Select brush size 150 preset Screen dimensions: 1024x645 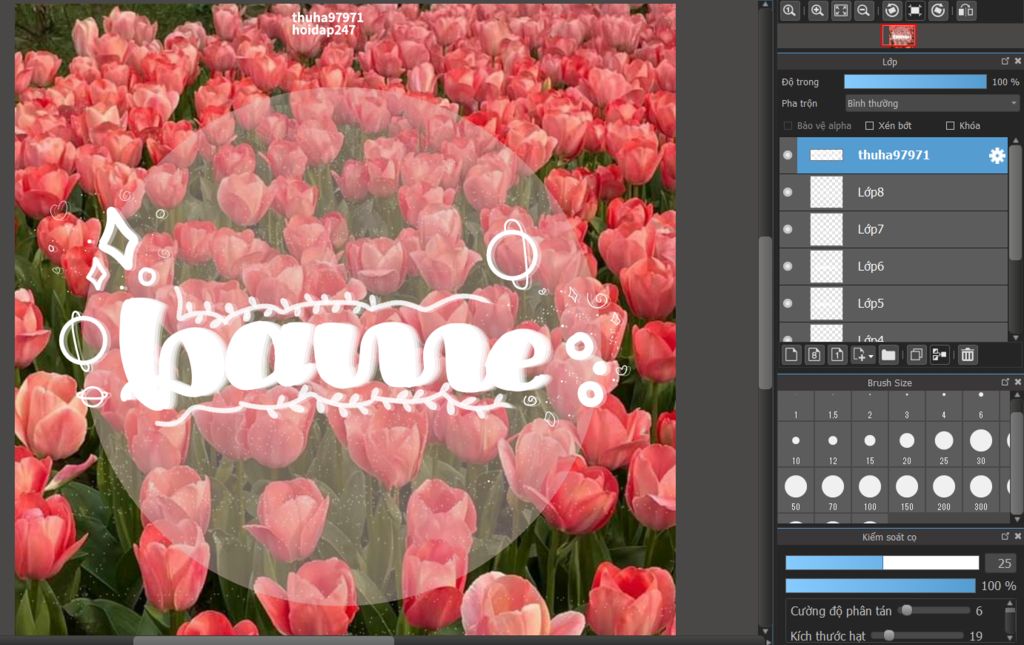pos(907,490)
